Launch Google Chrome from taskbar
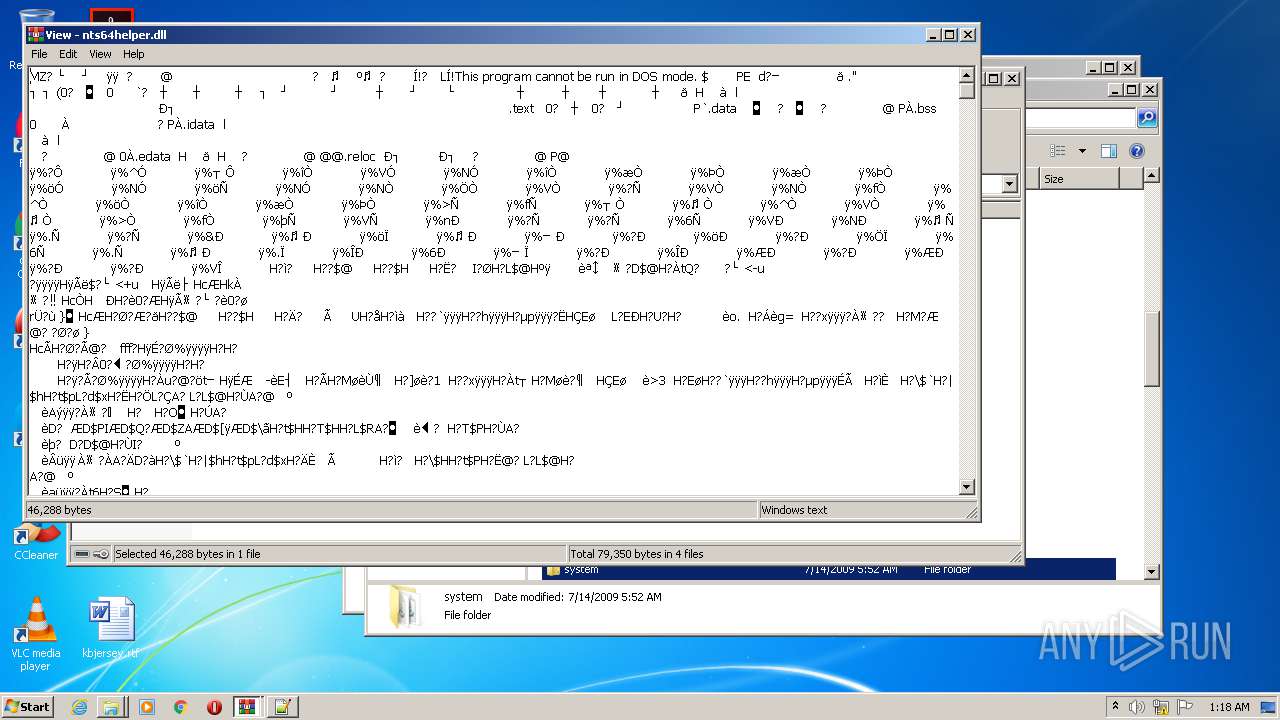The width and height of the screenshot is (1280, 720). (180, 707)
